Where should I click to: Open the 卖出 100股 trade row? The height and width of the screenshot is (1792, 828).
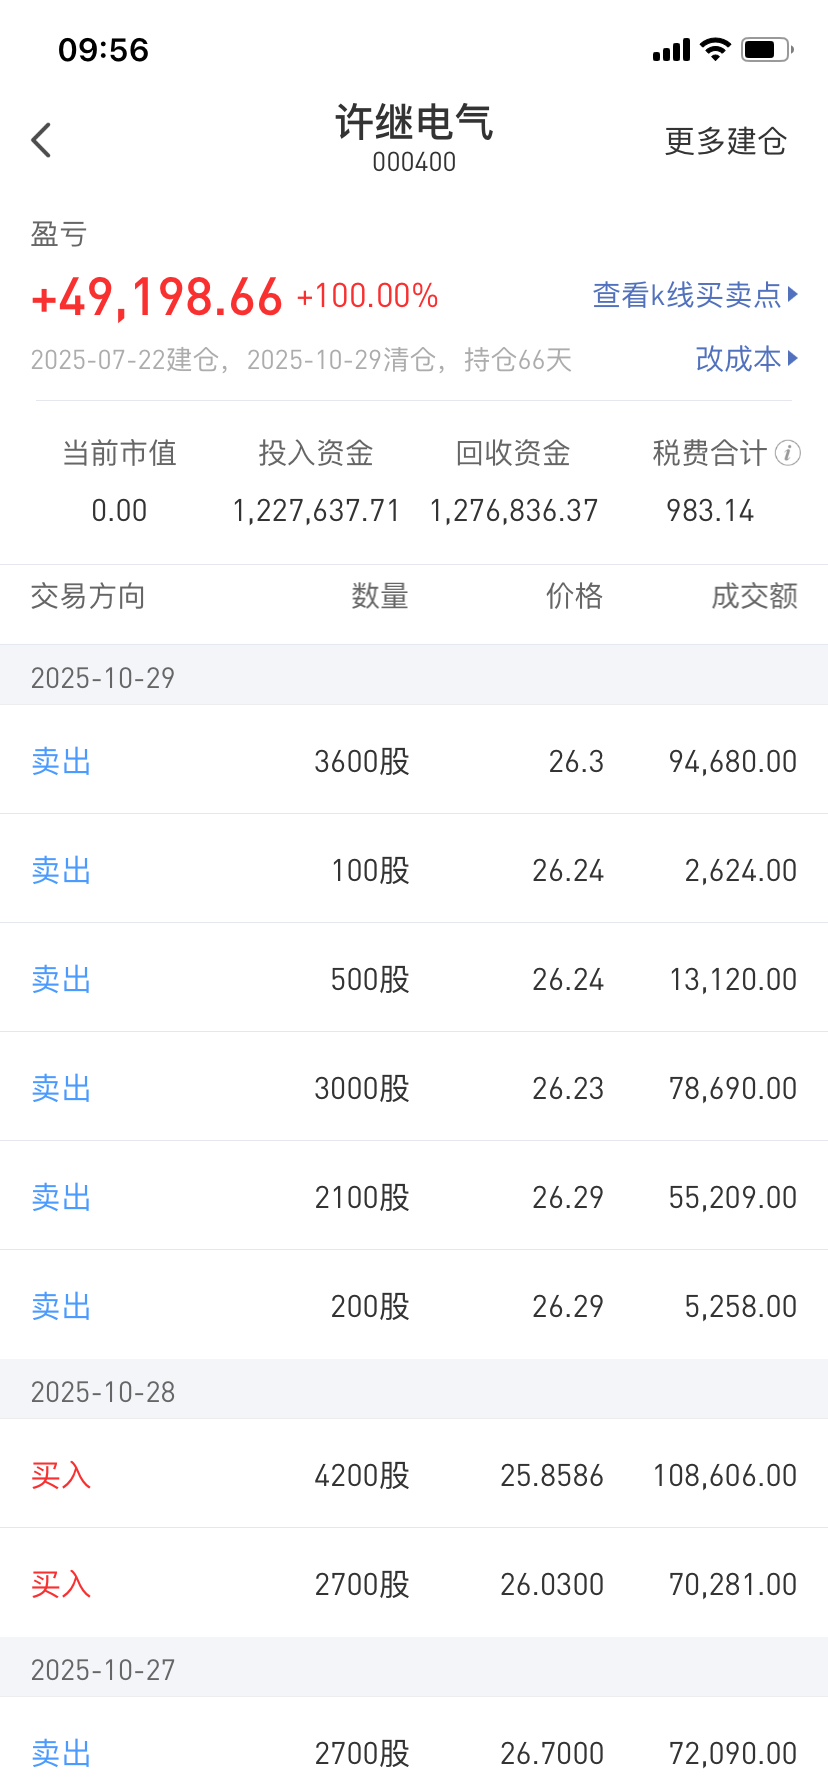coord(414,869)
